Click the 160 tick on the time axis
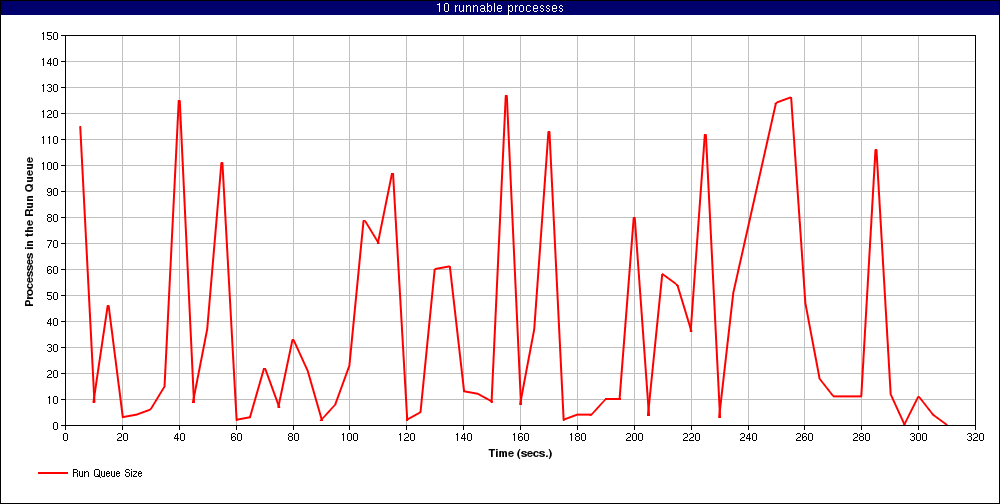Viewport: 1000px width, 504px height. click(520, 437)
